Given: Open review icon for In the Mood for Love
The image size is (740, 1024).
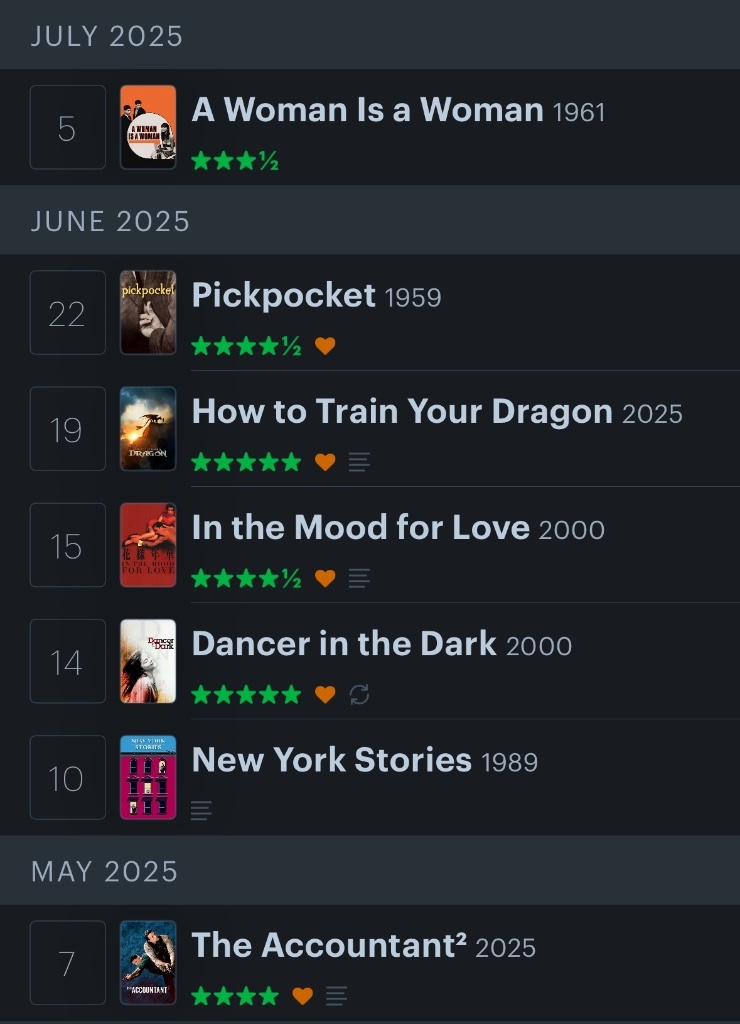Looking at the screenshot, I should (x=359, y=578).
